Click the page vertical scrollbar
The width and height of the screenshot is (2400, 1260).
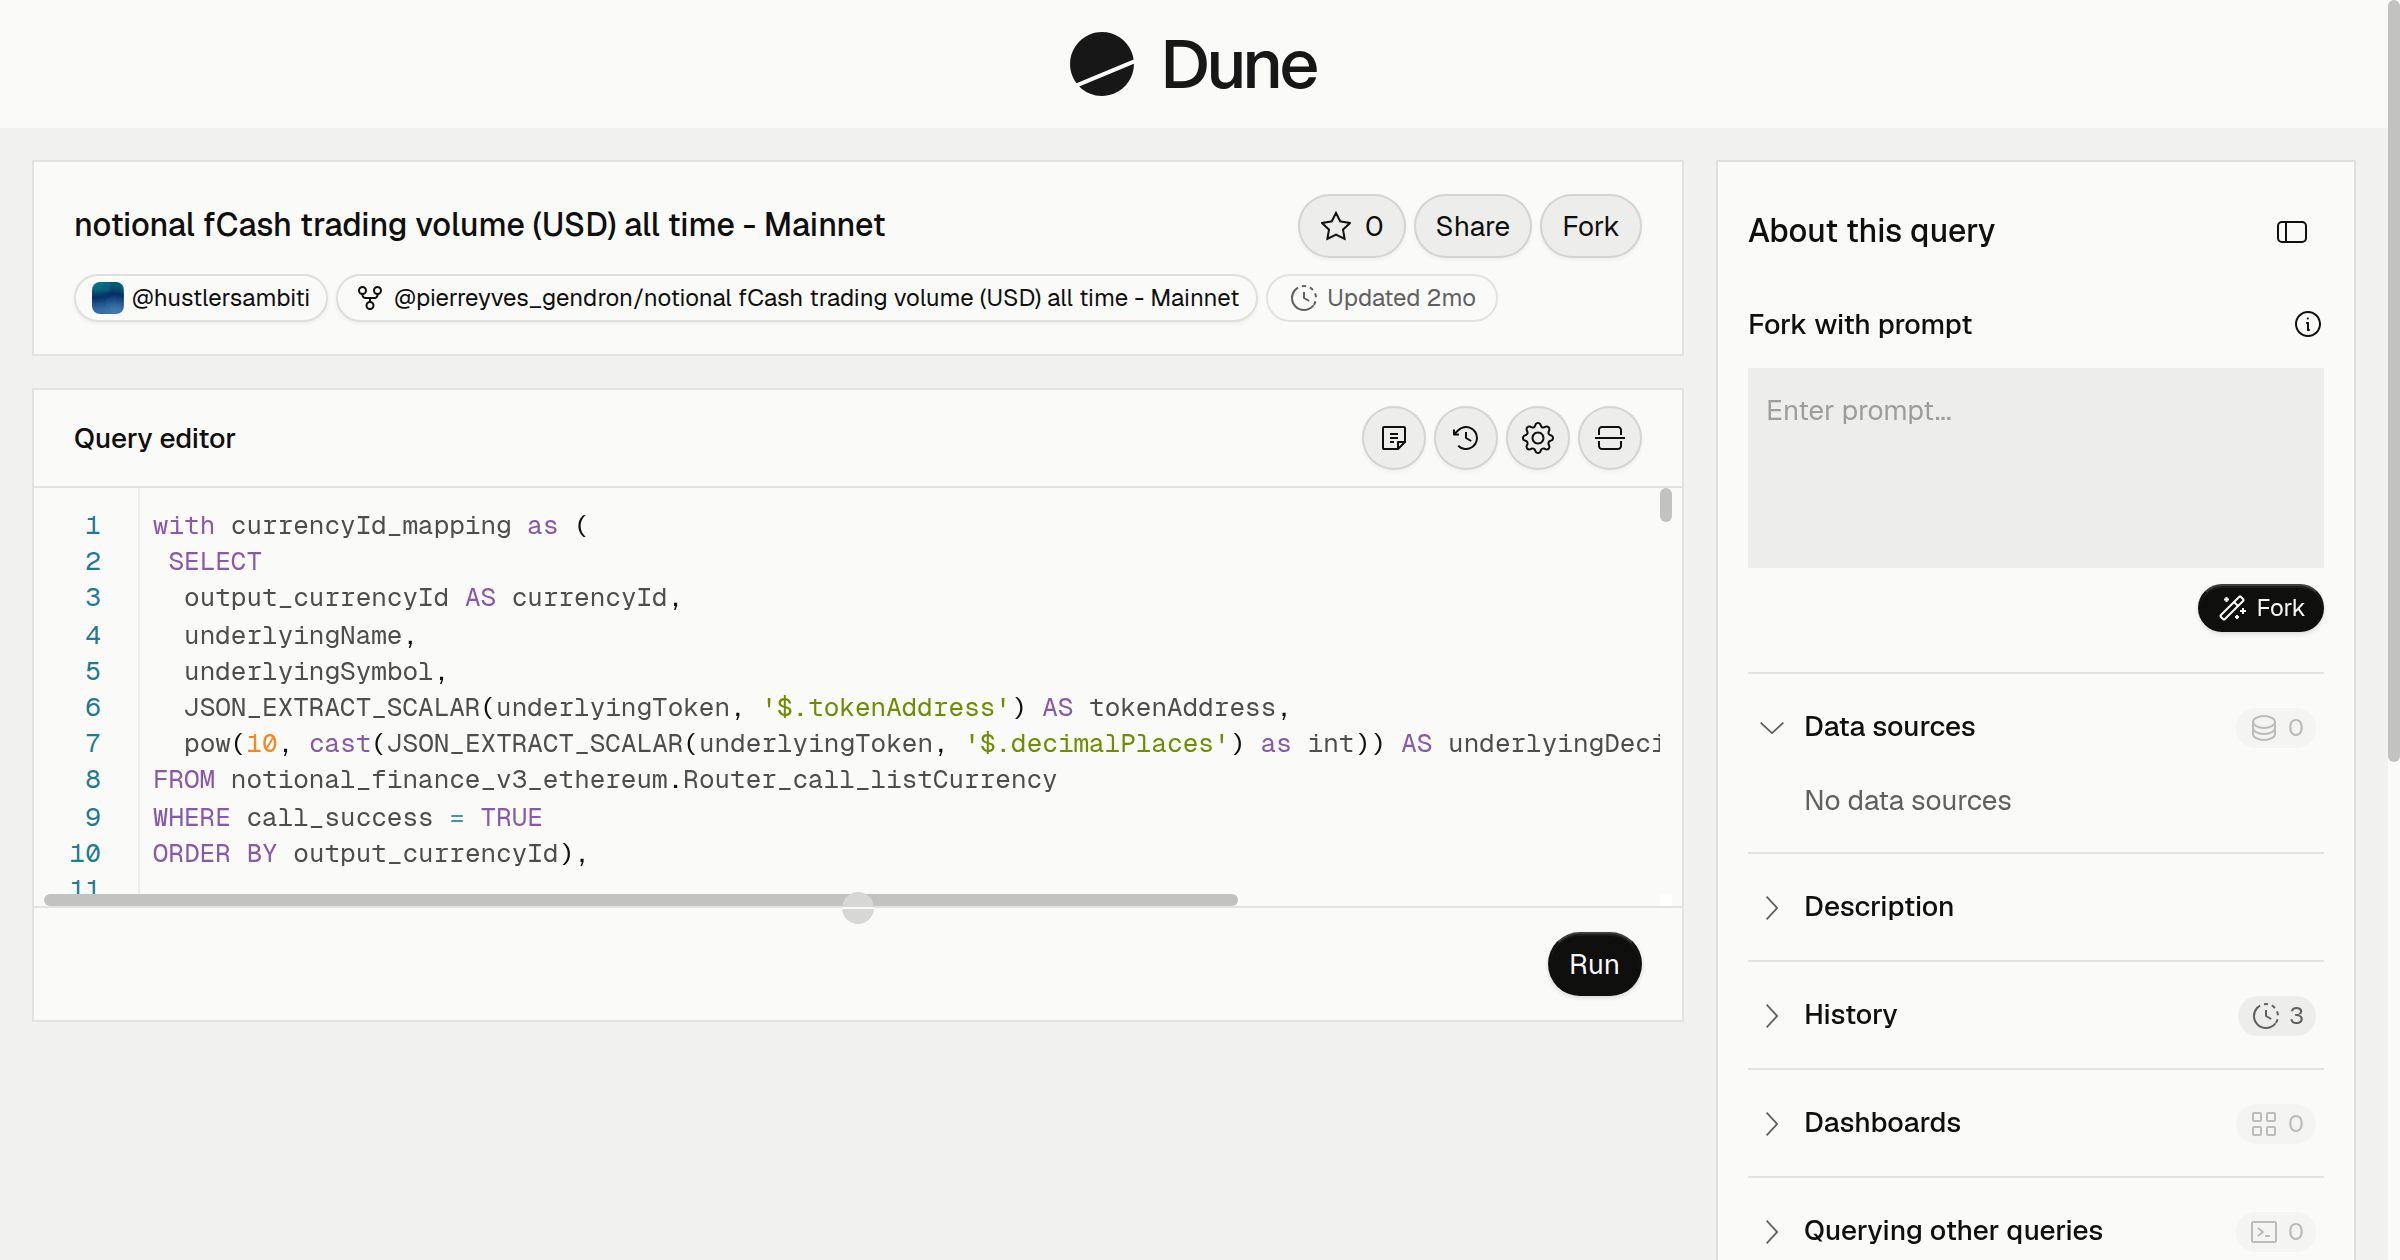pyautogui.click(x=2393, y=382)
